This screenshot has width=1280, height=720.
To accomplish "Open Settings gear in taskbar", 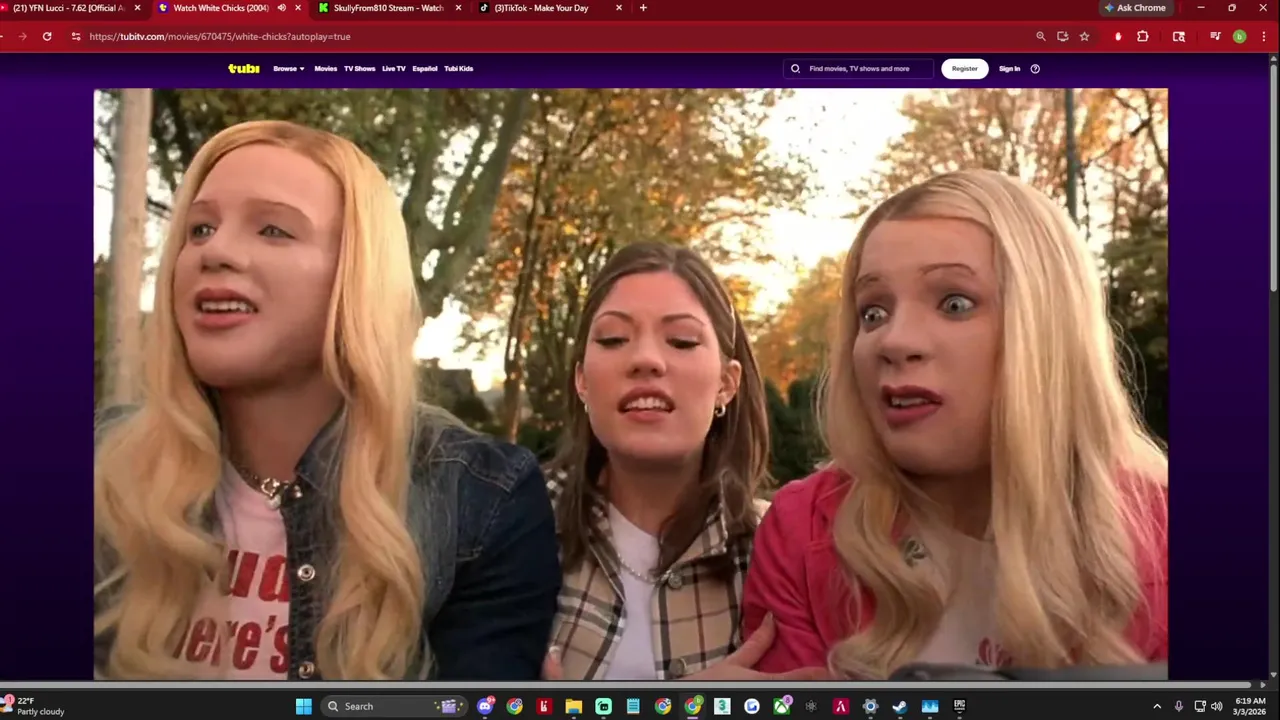I will click(870, 706).
